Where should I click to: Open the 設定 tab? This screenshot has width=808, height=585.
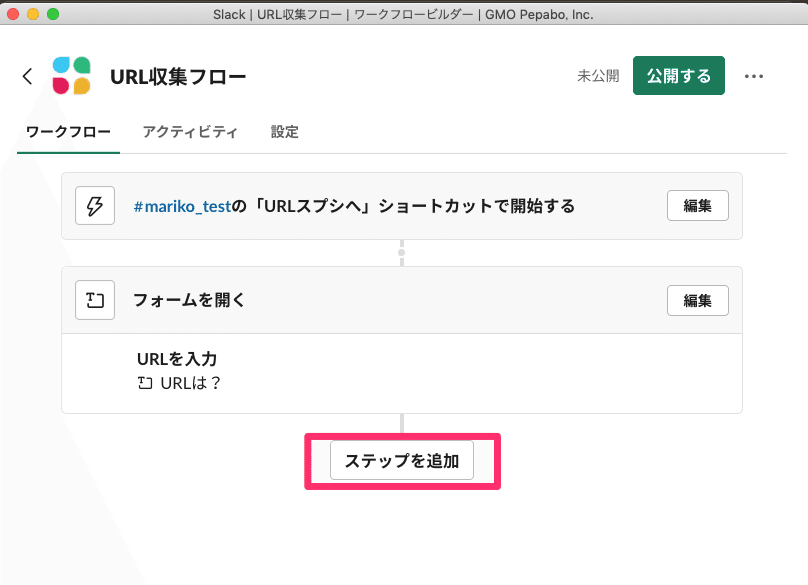pos(284,131)
